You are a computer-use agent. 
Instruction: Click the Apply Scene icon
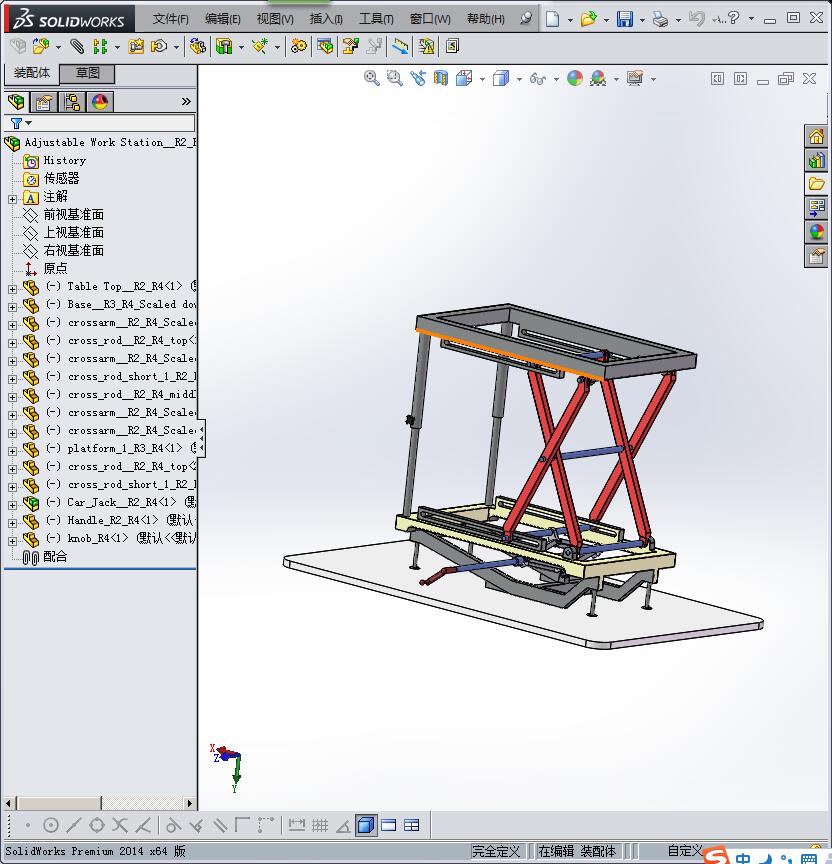598,78
